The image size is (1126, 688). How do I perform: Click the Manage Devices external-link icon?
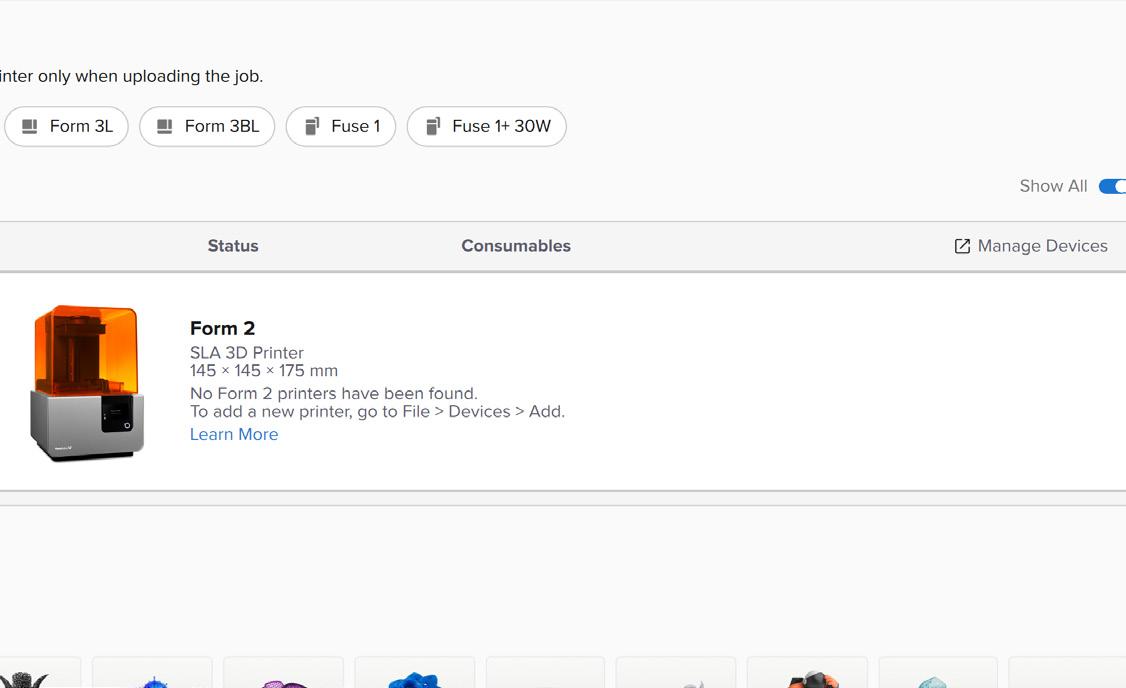coord(962,246)
